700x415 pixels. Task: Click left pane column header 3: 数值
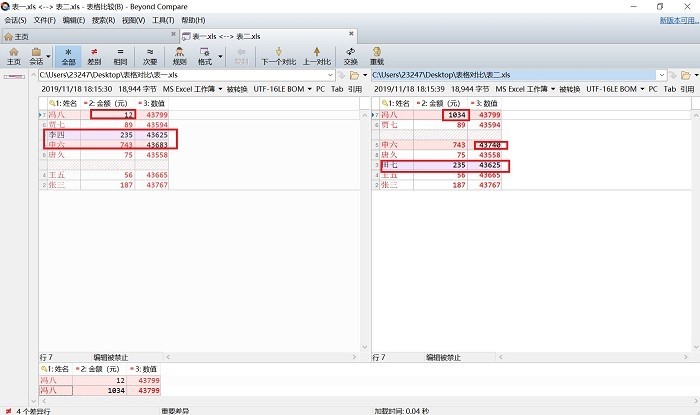(x=152, y=103)
